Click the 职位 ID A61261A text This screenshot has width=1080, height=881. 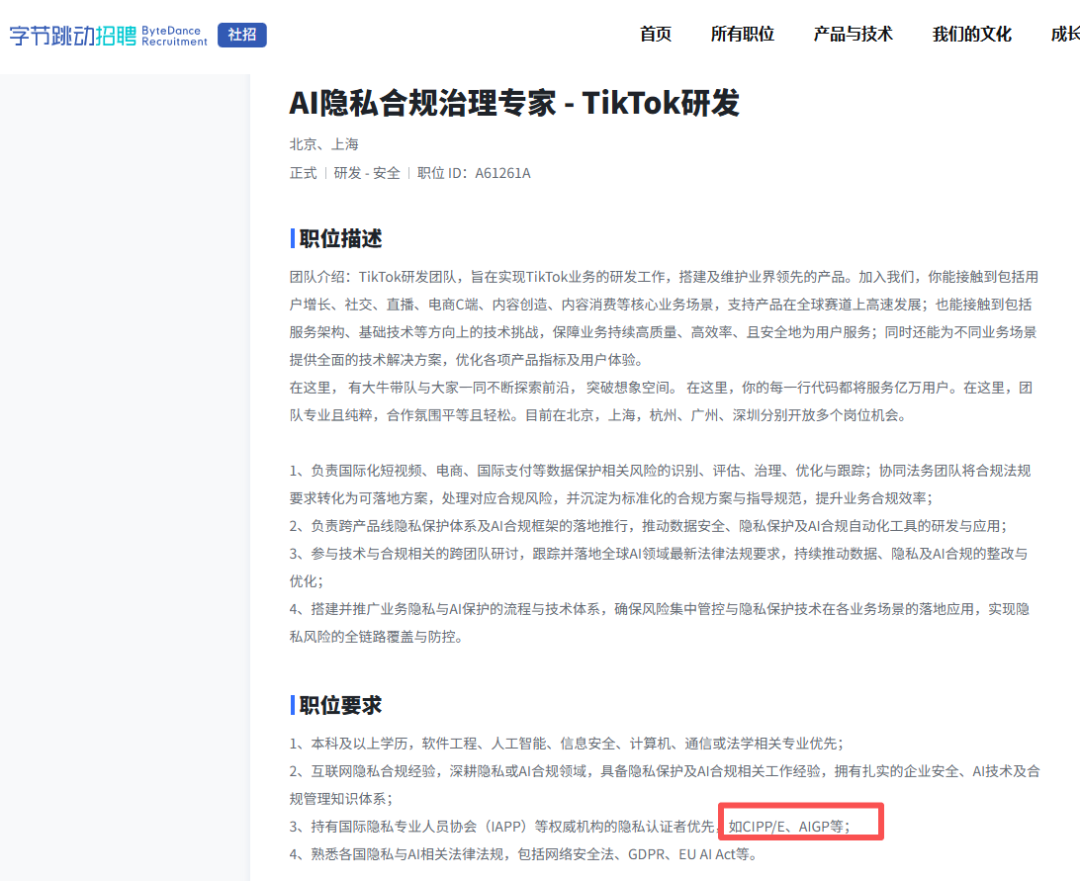coord(474,173)
